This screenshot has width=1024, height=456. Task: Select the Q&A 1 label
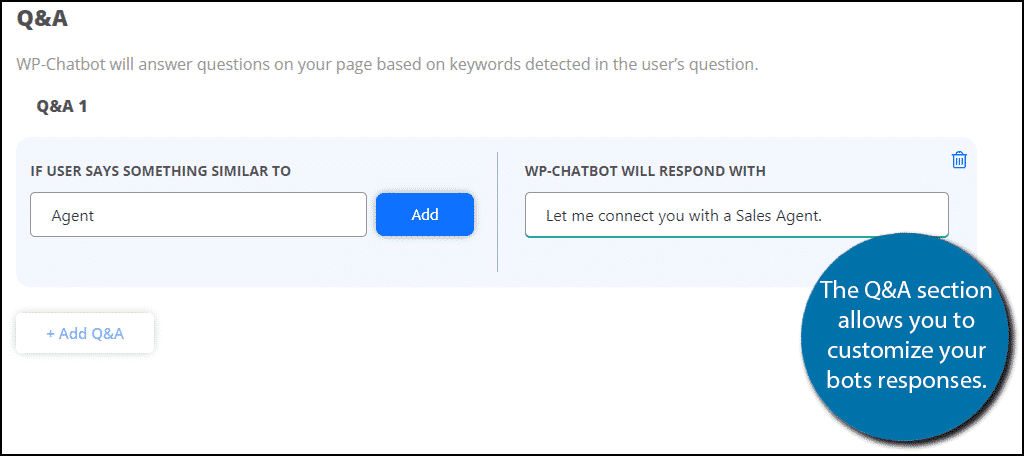coord(62,106)
